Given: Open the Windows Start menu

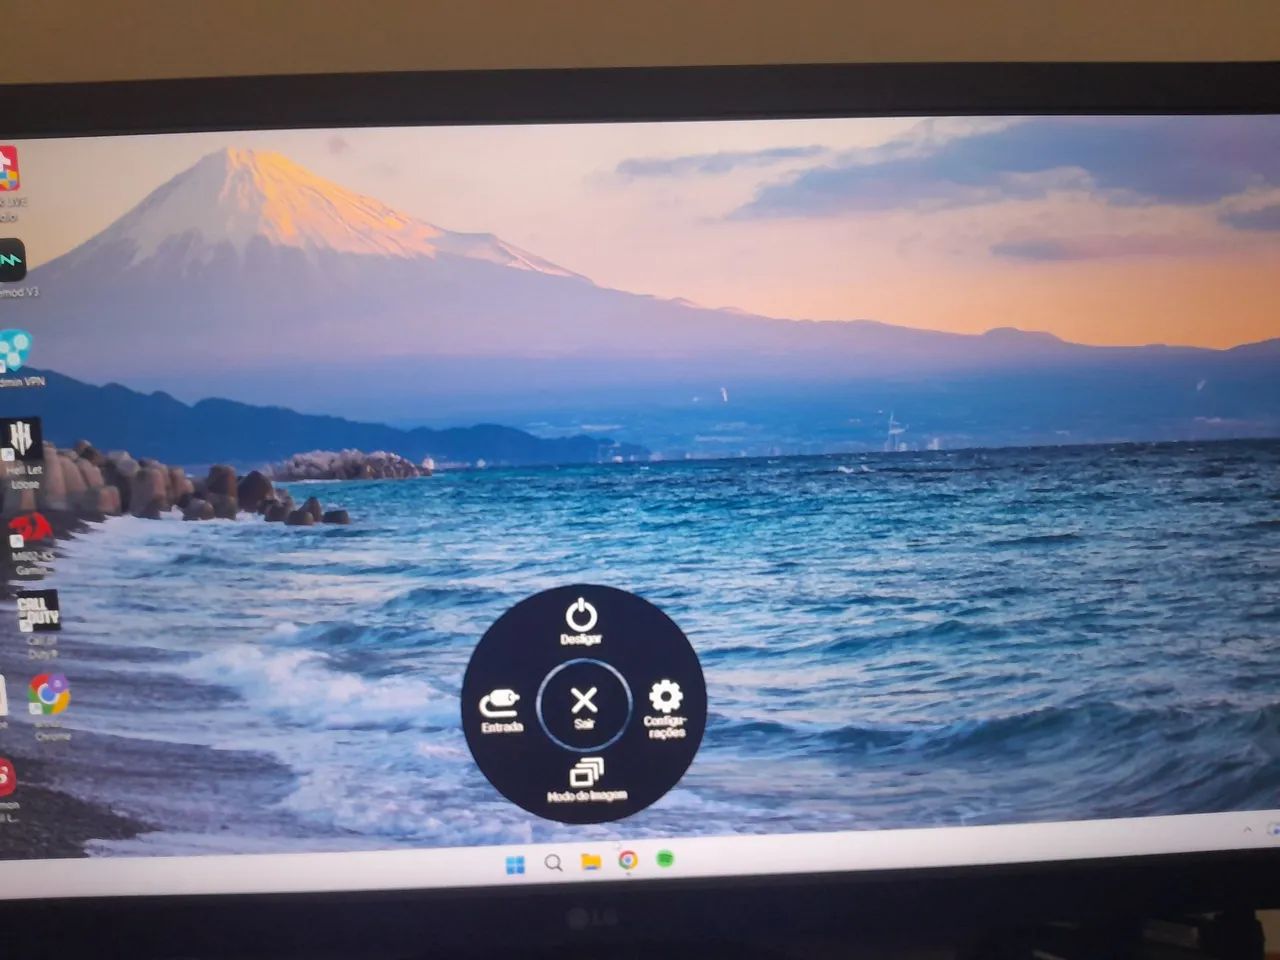Looking at the screenshot, I should coord(515,864).
